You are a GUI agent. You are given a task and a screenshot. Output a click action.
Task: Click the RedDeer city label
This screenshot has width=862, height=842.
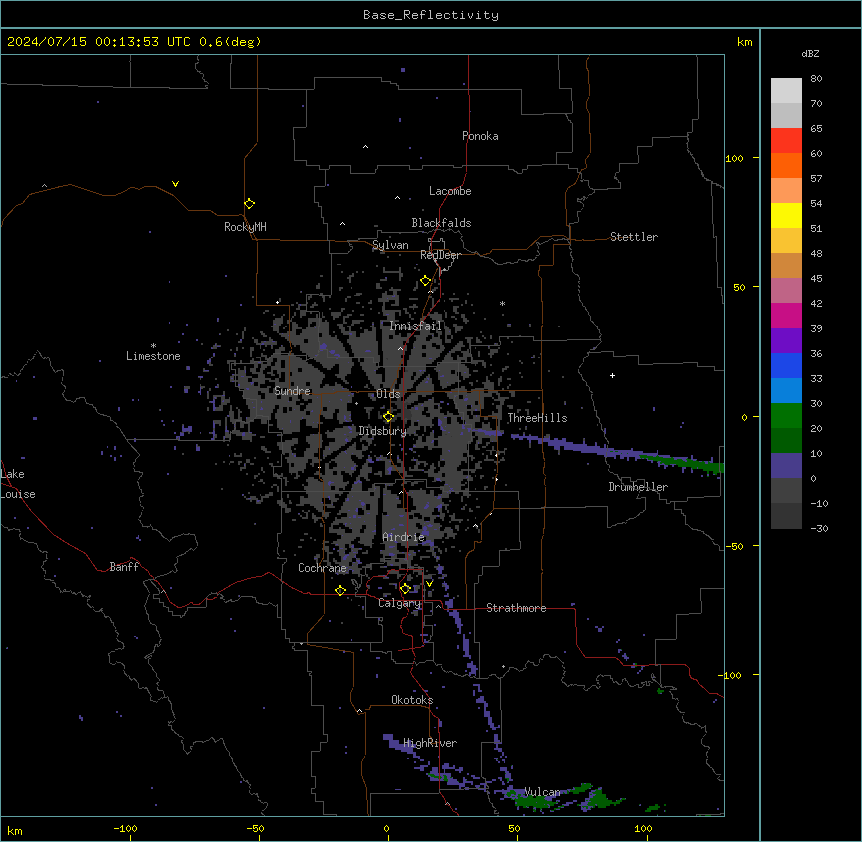click(440, 255)
